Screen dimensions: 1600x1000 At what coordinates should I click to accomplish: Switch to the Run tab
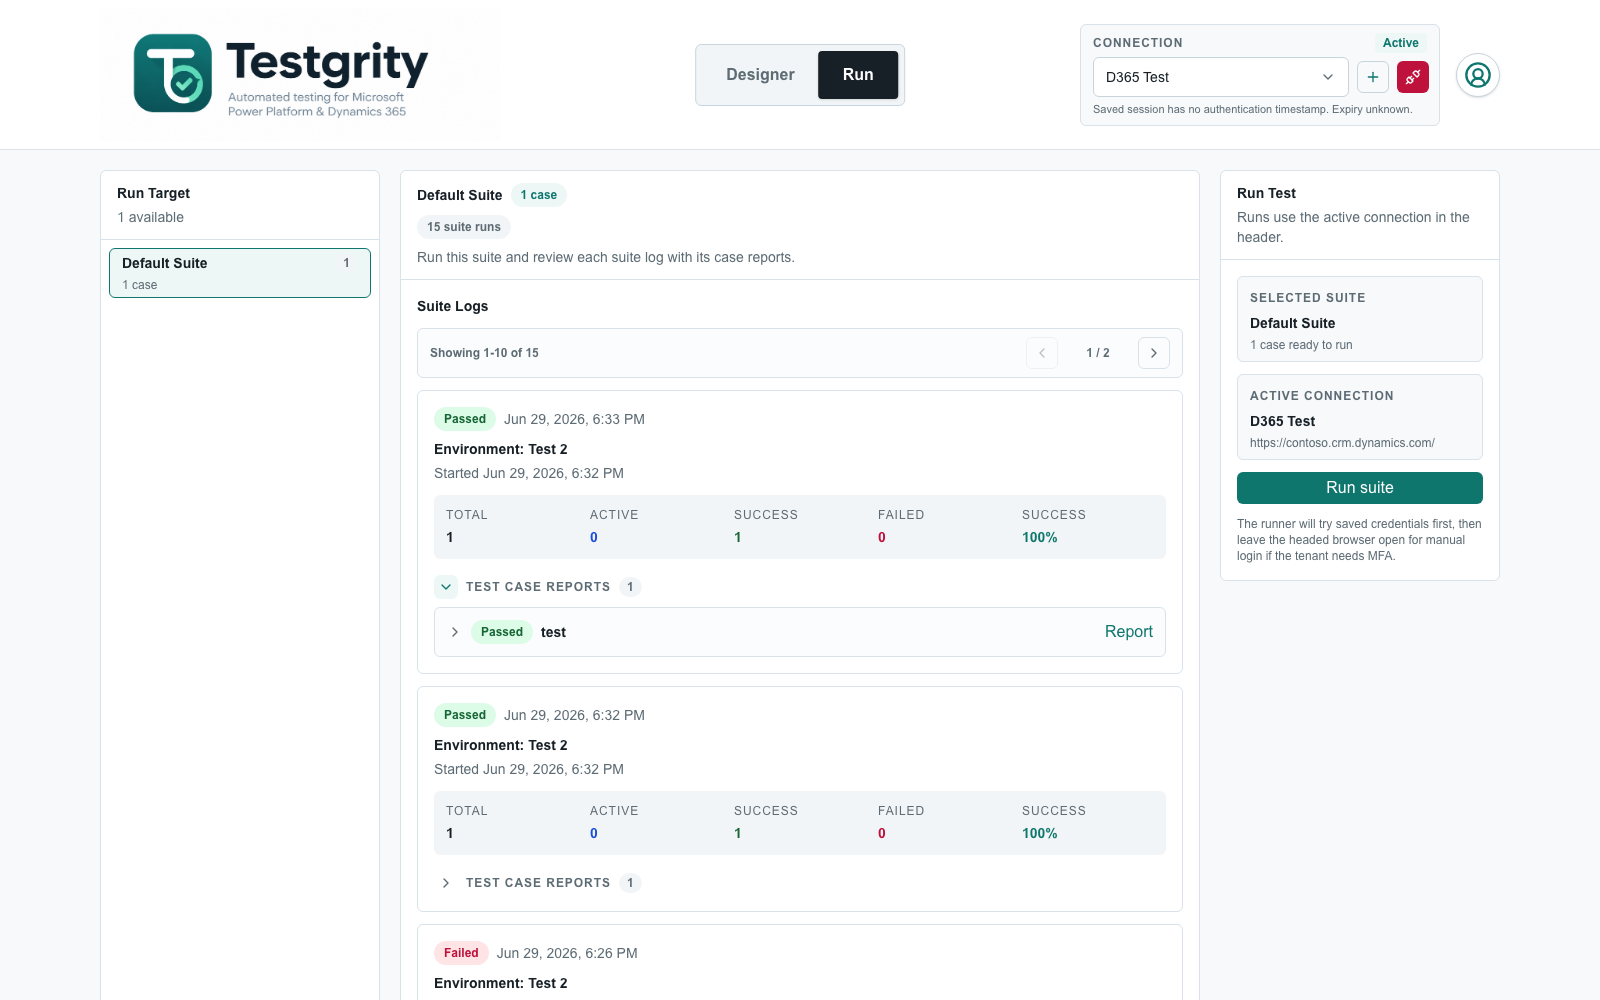click(x=858, y=75)
